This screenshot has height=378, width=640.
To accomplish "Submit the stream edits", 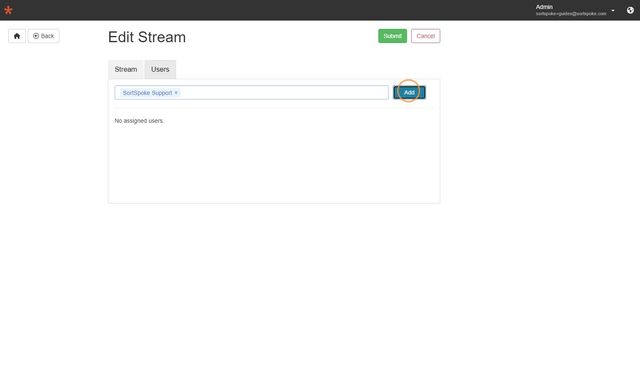I will (392, 36).
